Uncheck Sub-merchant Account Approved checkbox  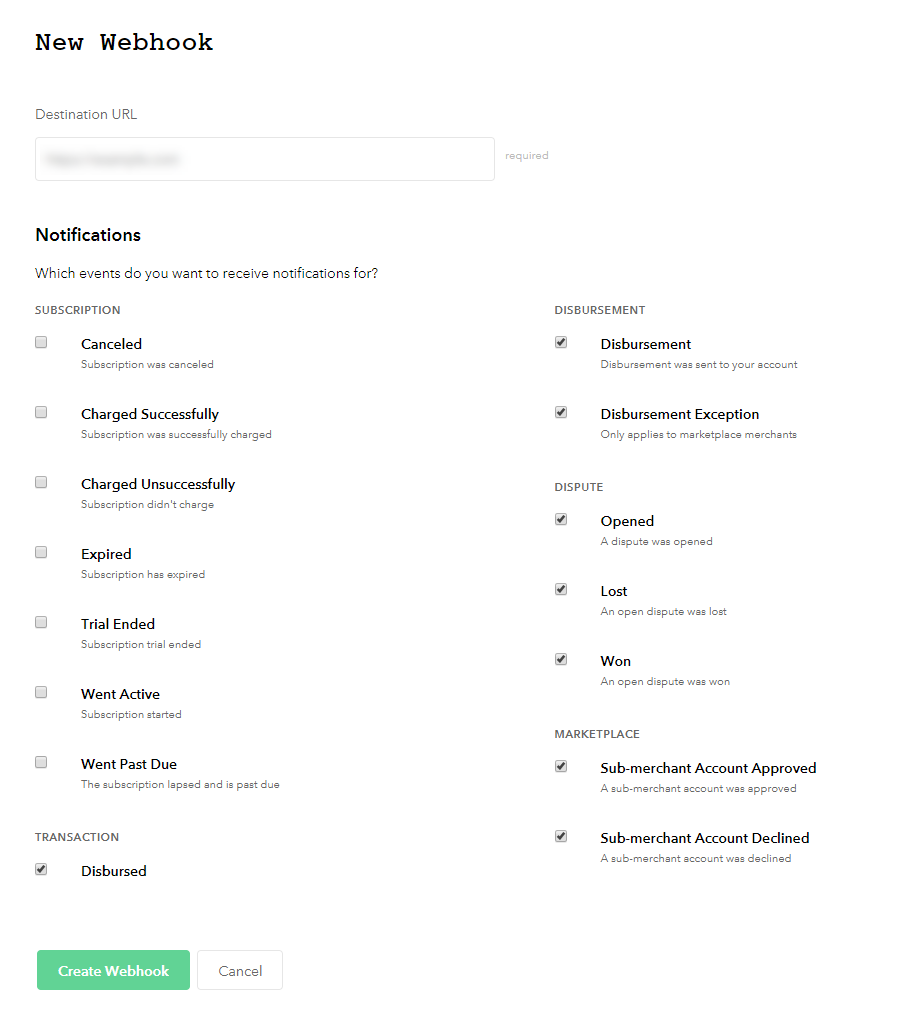561,766
